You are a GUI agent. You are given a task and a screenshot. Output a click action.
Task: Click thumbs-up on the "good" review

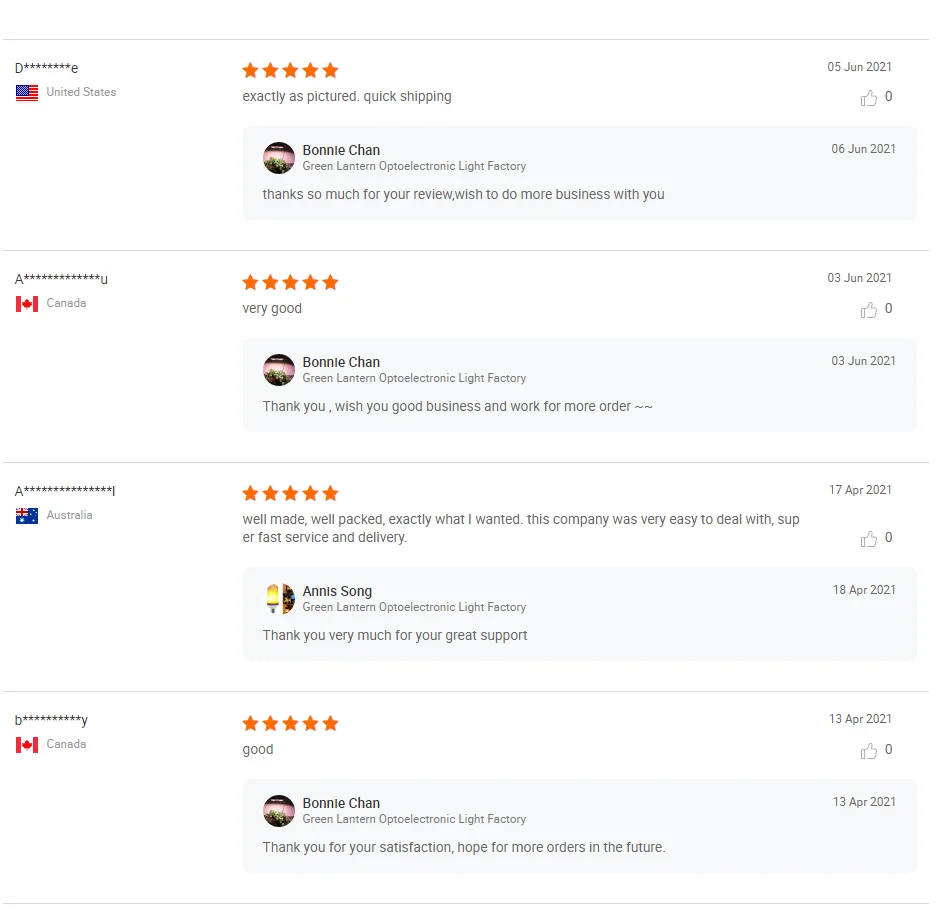[x=869, y=751]
